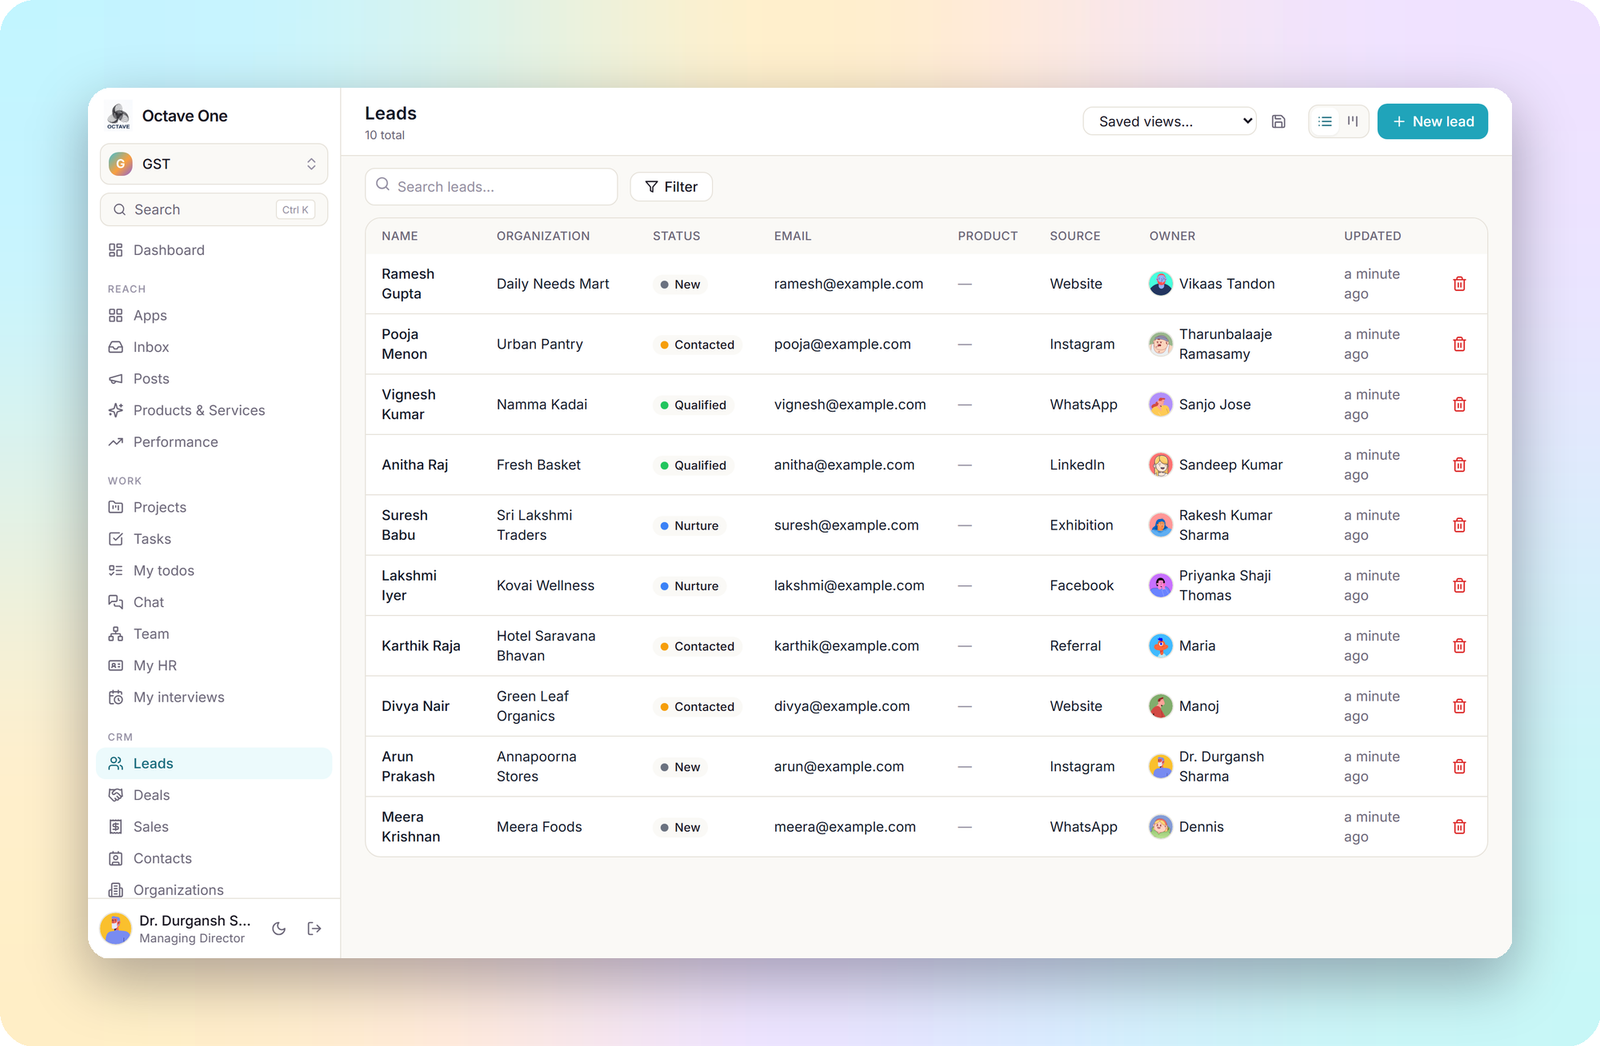This screenshot has height=1046, width=1600.
Task: Expand the GST workspace switcher
Action: [x=214, y=164]
